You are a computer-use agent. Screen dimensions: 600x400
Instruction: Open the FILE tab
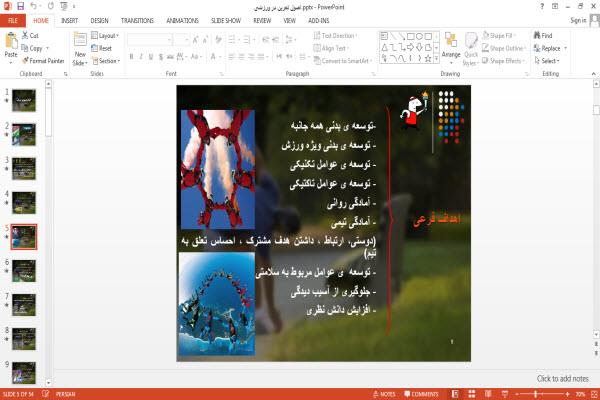click(x=13, y=21)
